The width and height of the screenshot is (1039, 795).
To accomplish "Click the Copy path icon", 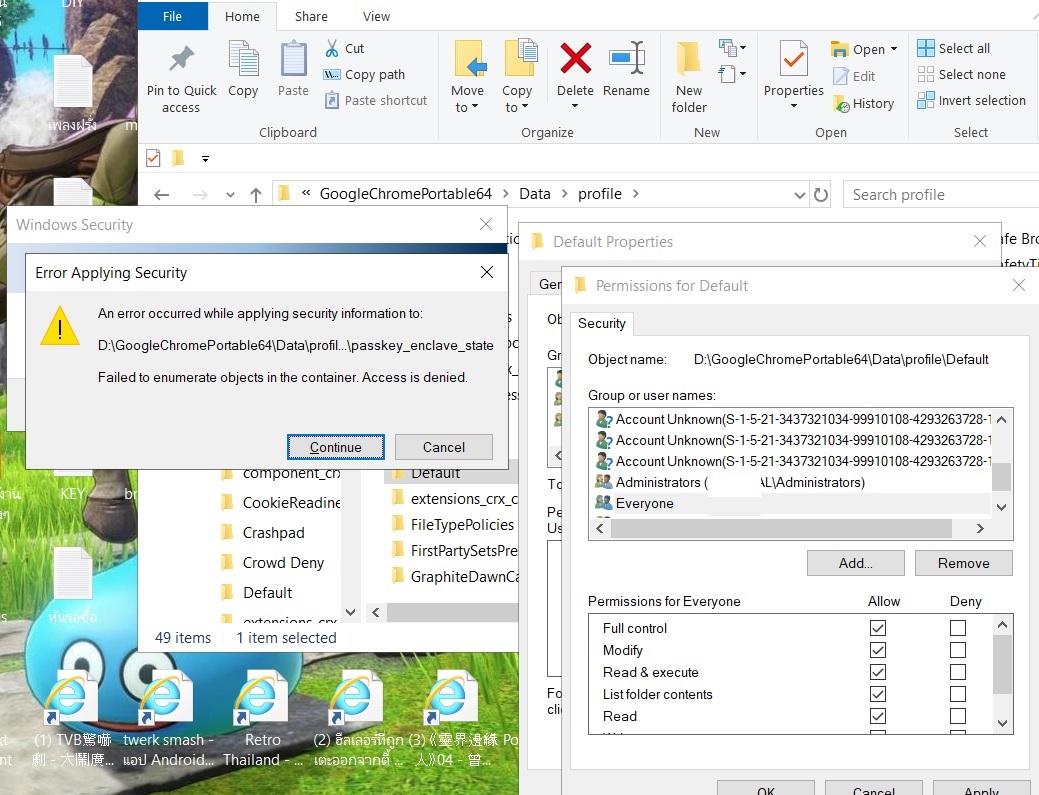I will click(x=332, y=75).
